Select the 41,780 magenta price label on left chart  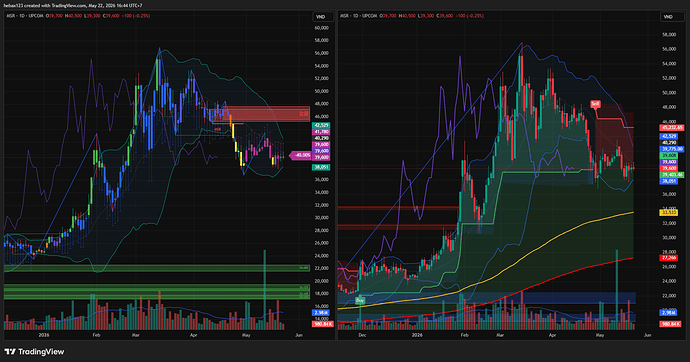tap(321, 132)
